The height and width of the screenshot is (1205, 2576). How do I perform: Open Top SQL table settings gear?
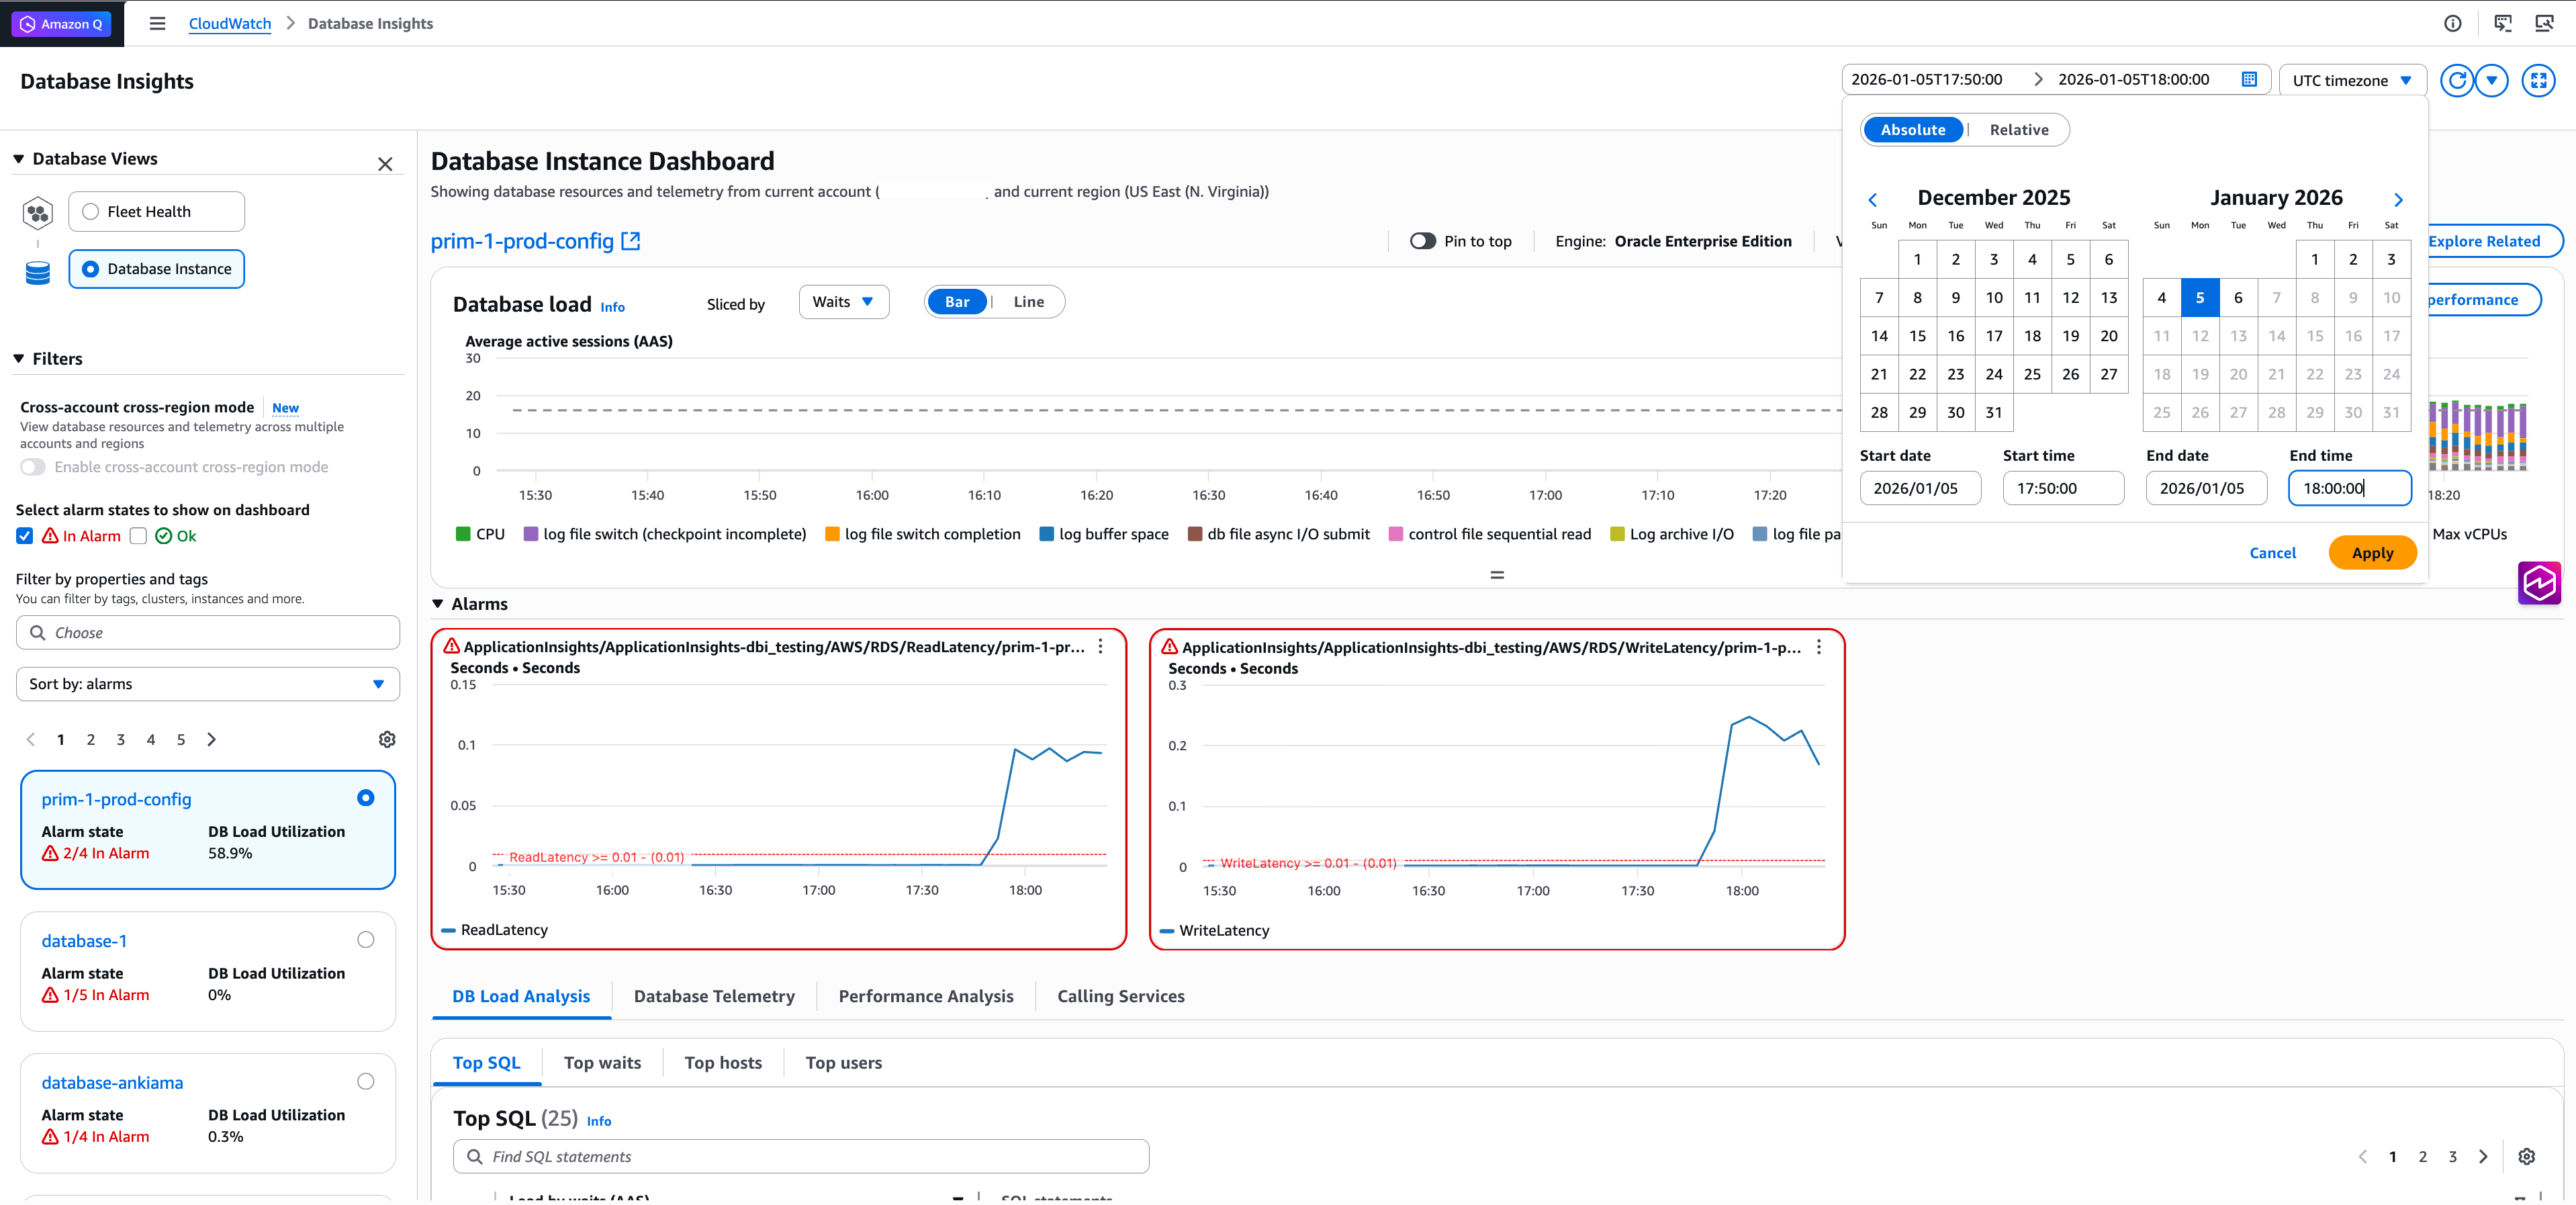[2527, 1156]
